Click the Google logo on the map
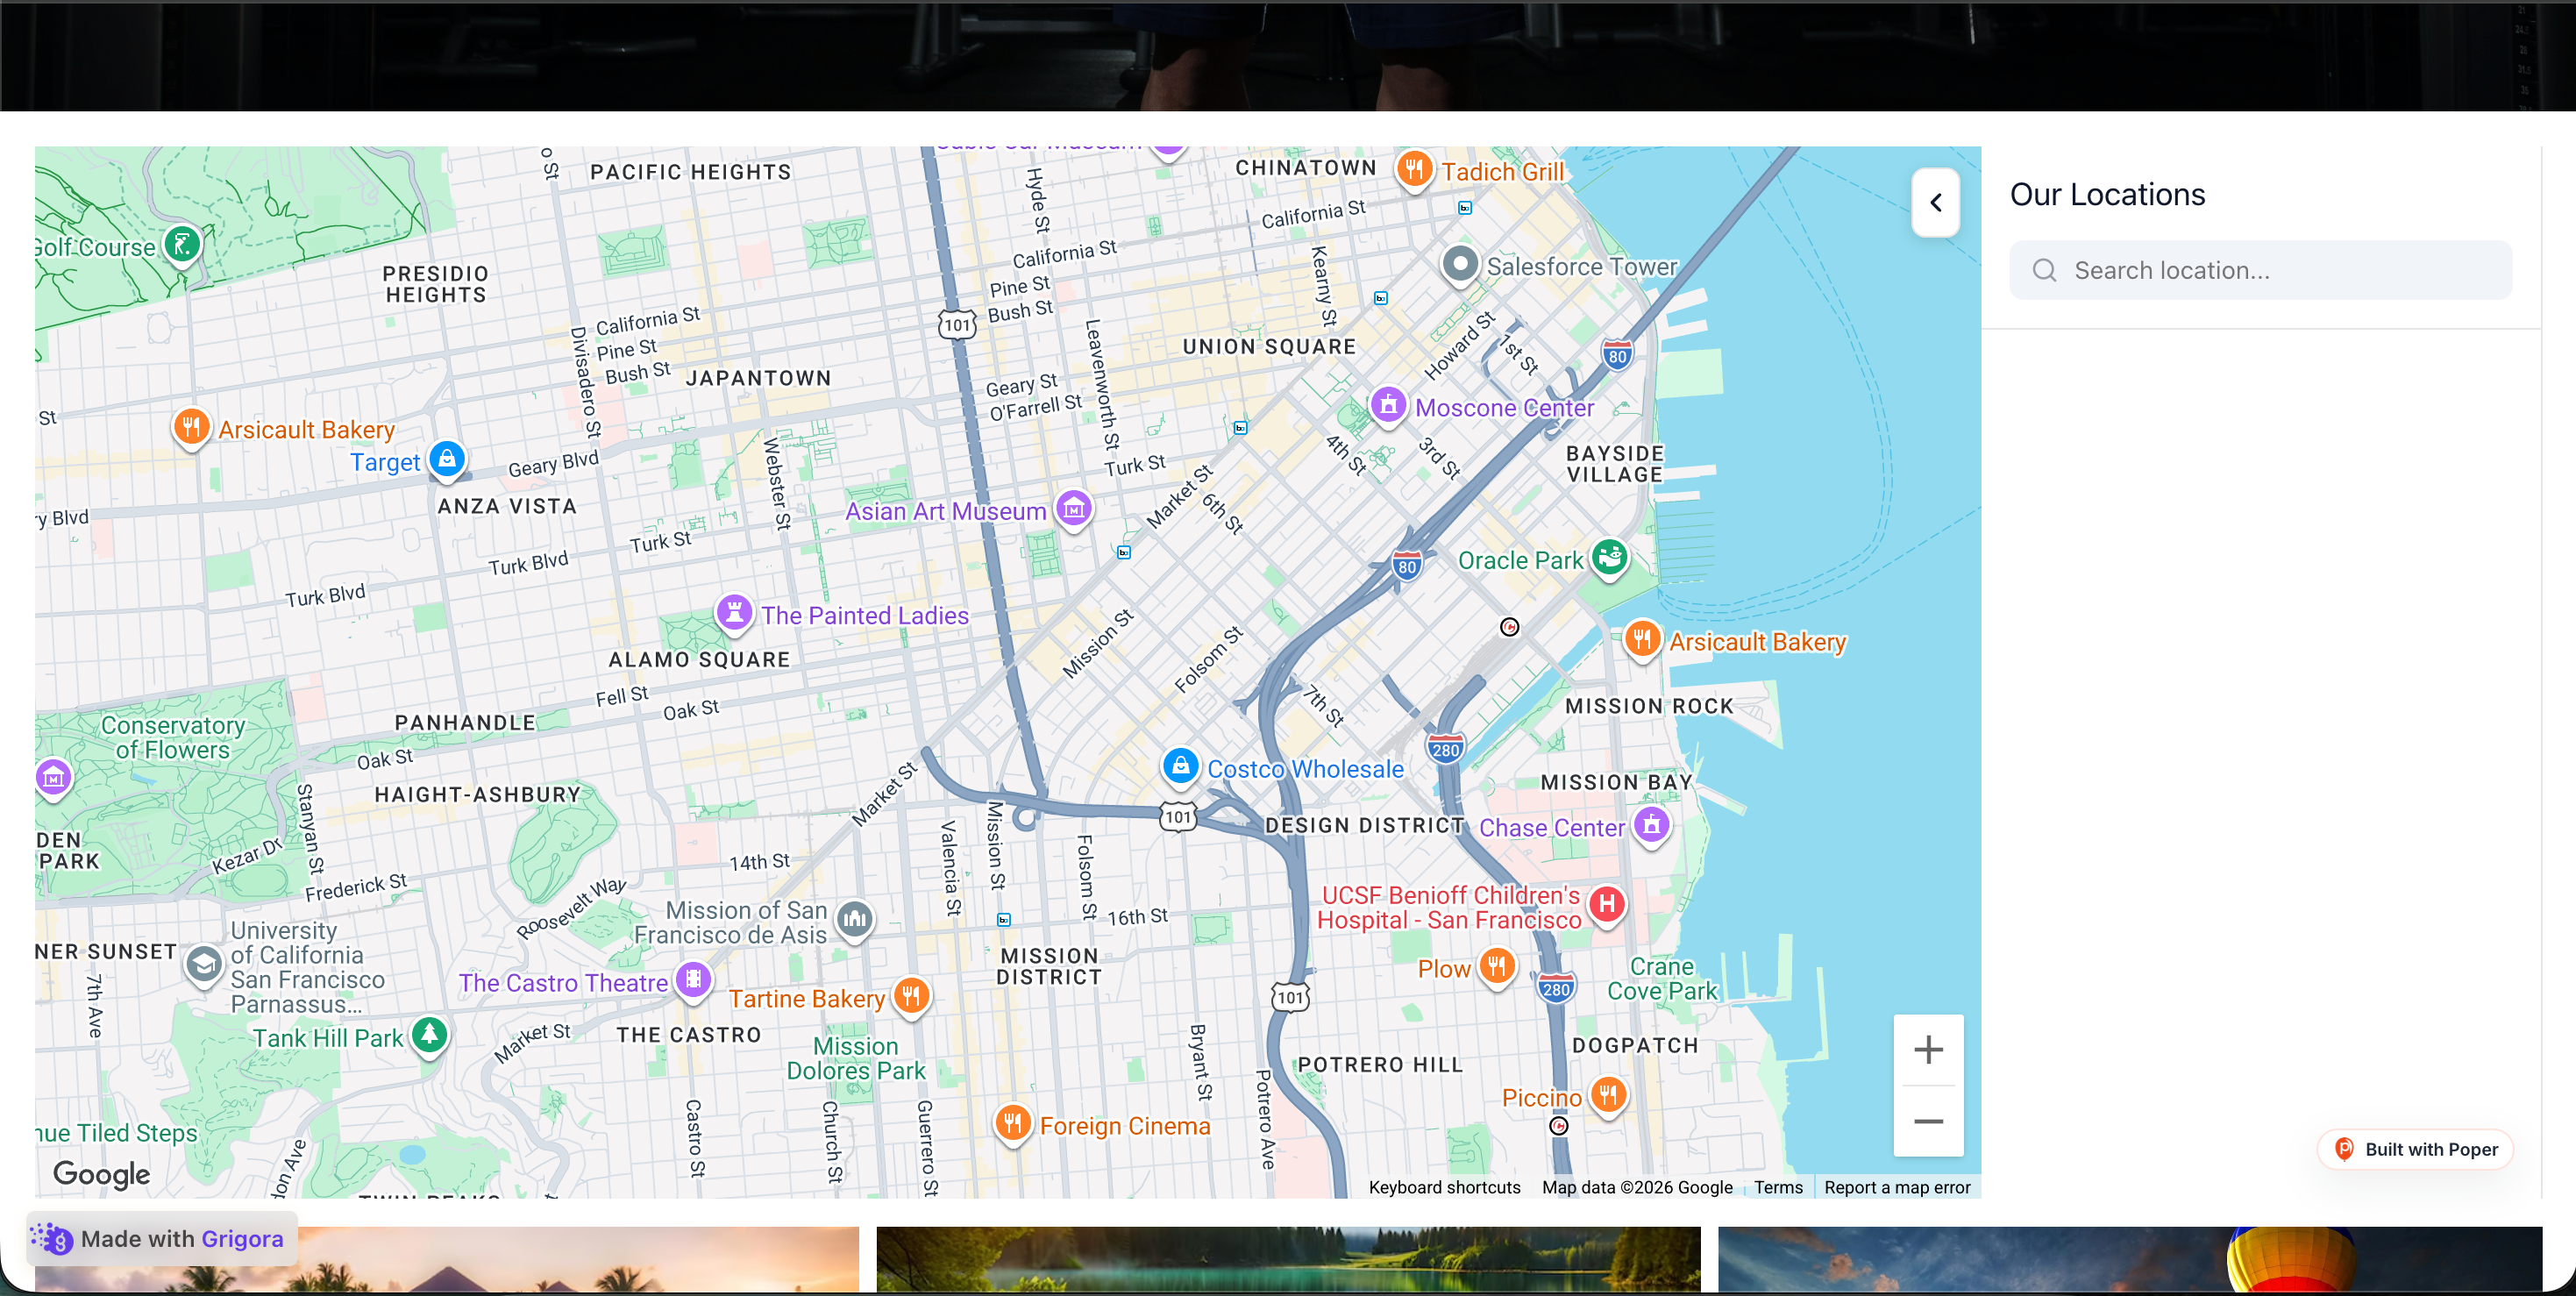Image resolution: width=2576 pixels, height=1296 pixels. [102, 1174]
